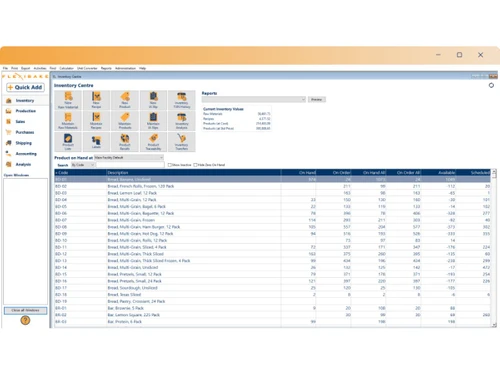
Task: Click the Close all Windows button
Action: [x=25, y=310]
